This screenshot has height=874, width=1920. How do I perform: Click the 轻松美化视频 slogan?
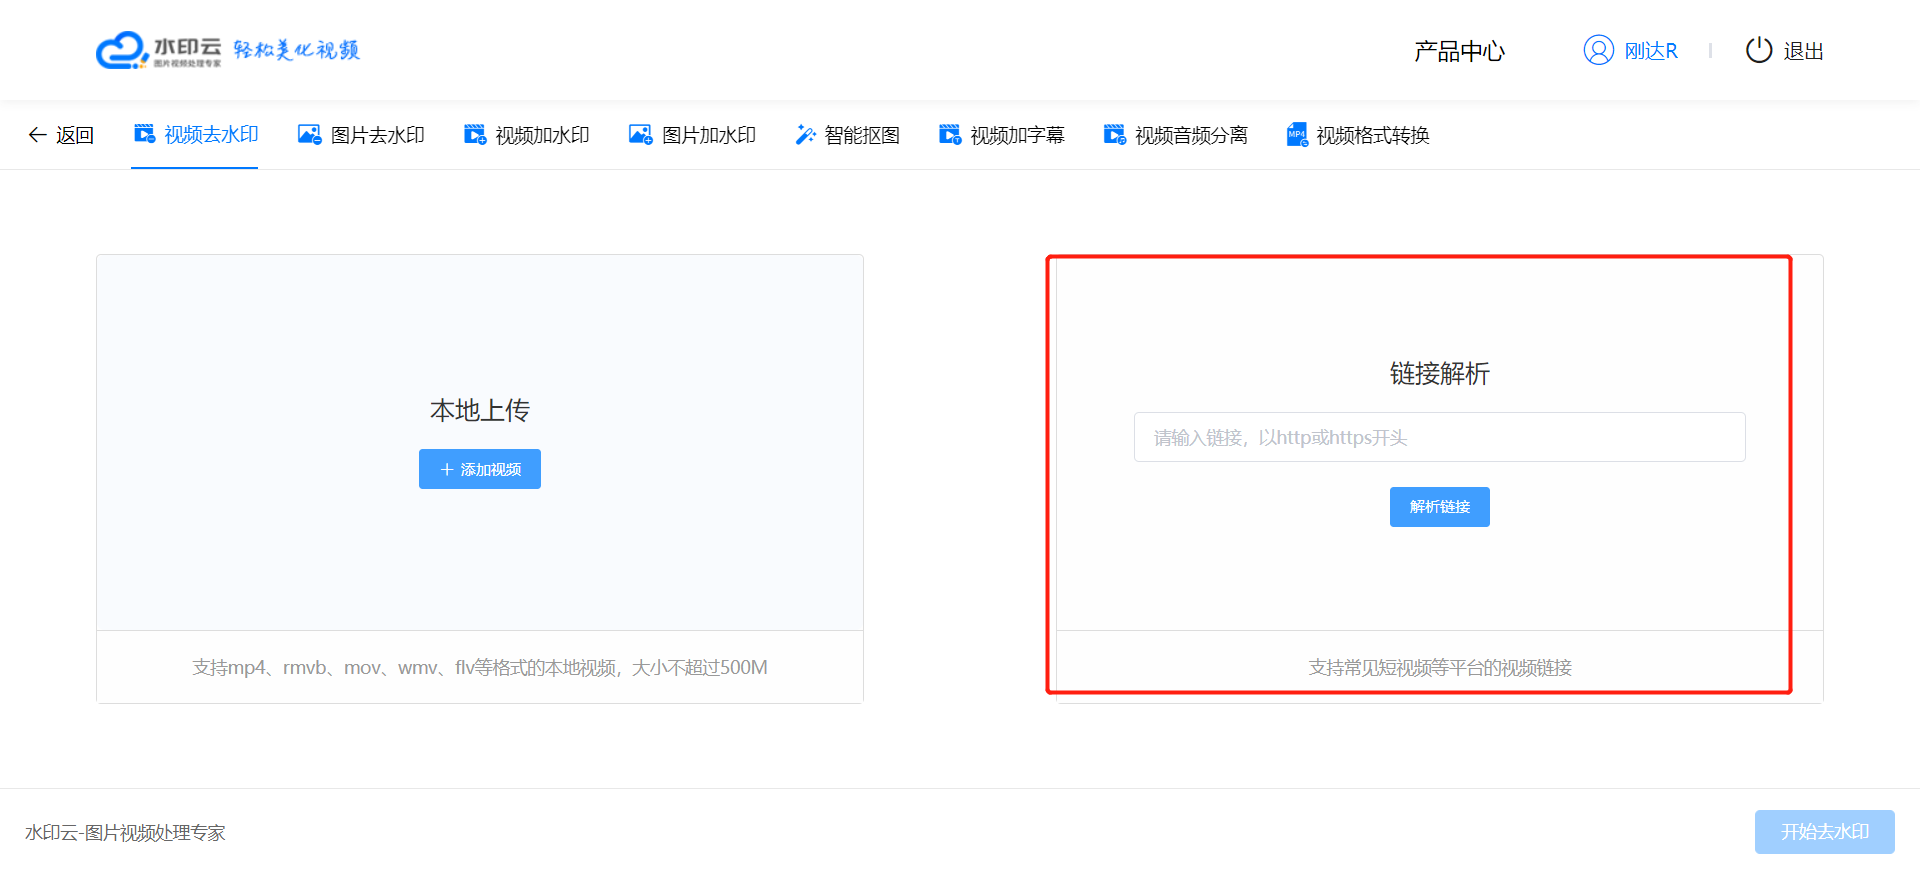click(x=296, y=50)
